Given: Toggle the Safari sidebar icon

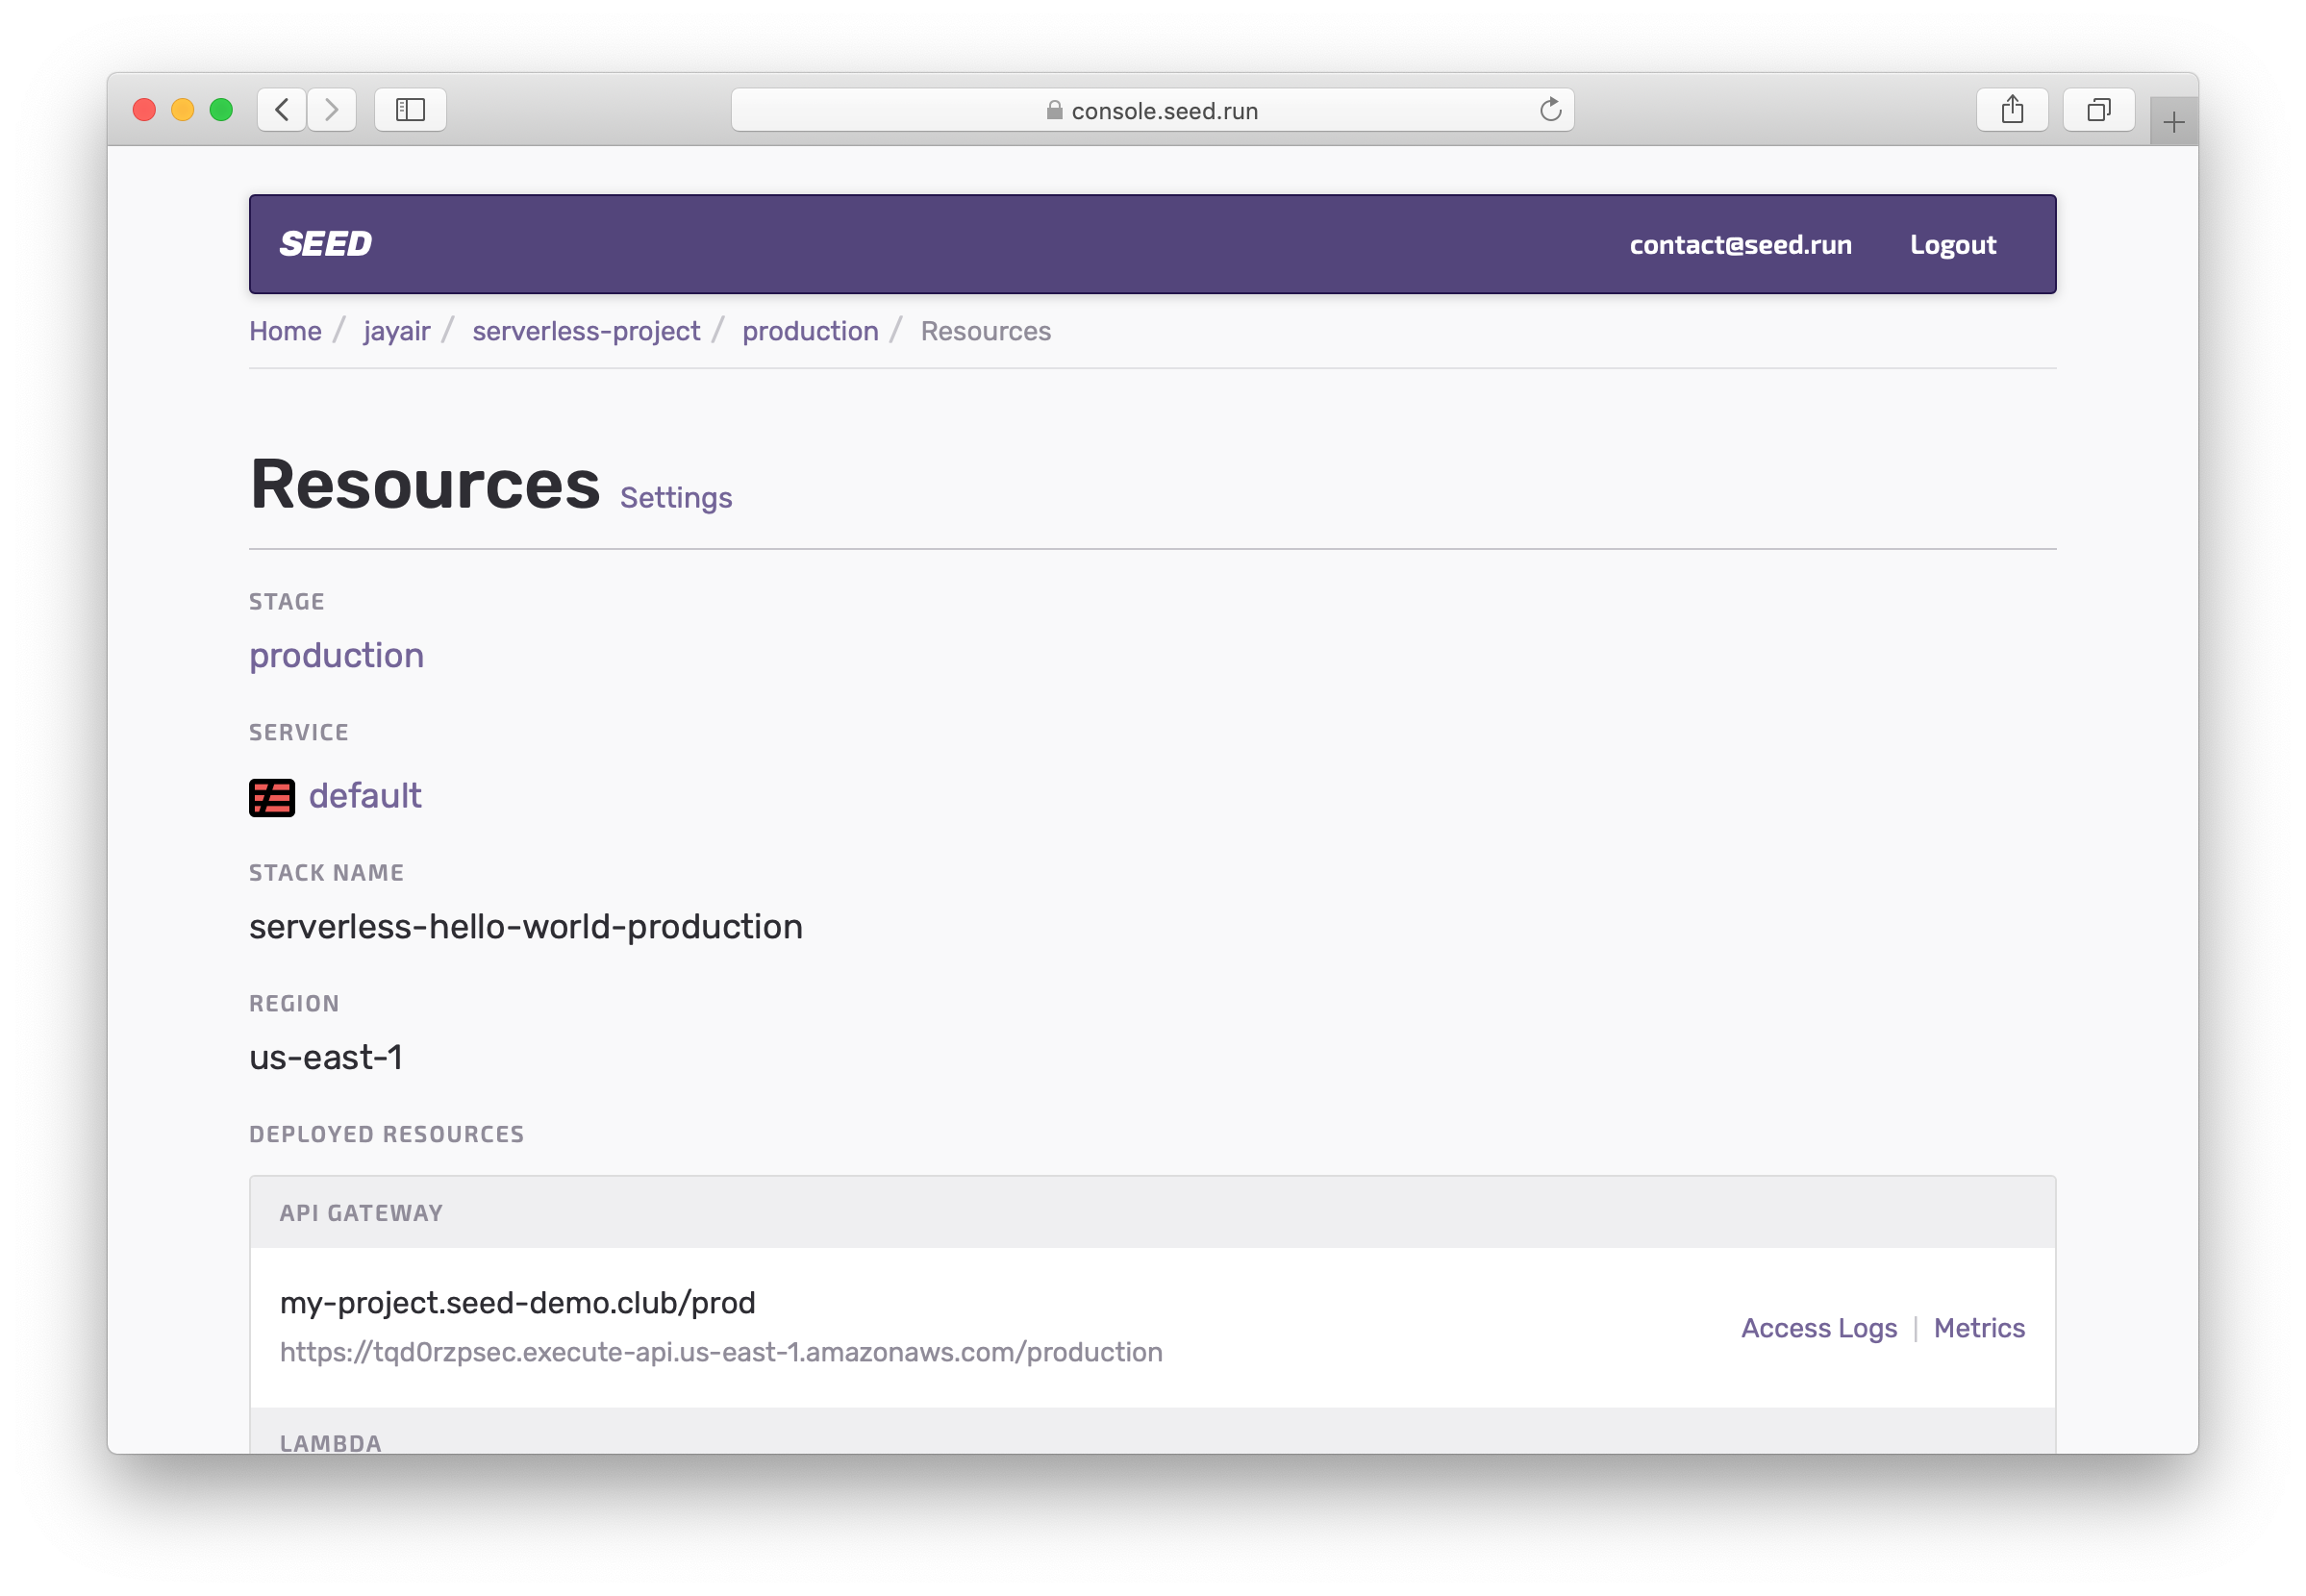Looking at the screenshot, I should (x=410, y=110).
